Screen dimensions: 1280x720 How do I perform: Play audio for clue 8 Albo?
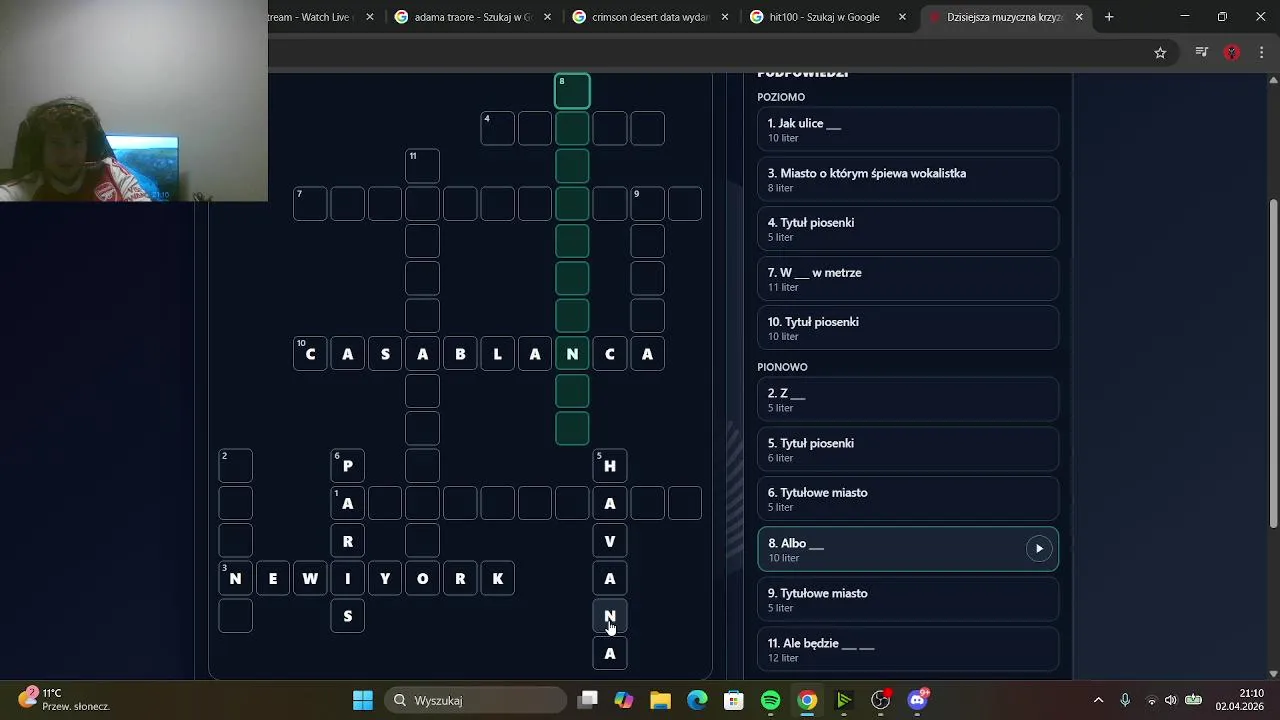point(1039,548)
